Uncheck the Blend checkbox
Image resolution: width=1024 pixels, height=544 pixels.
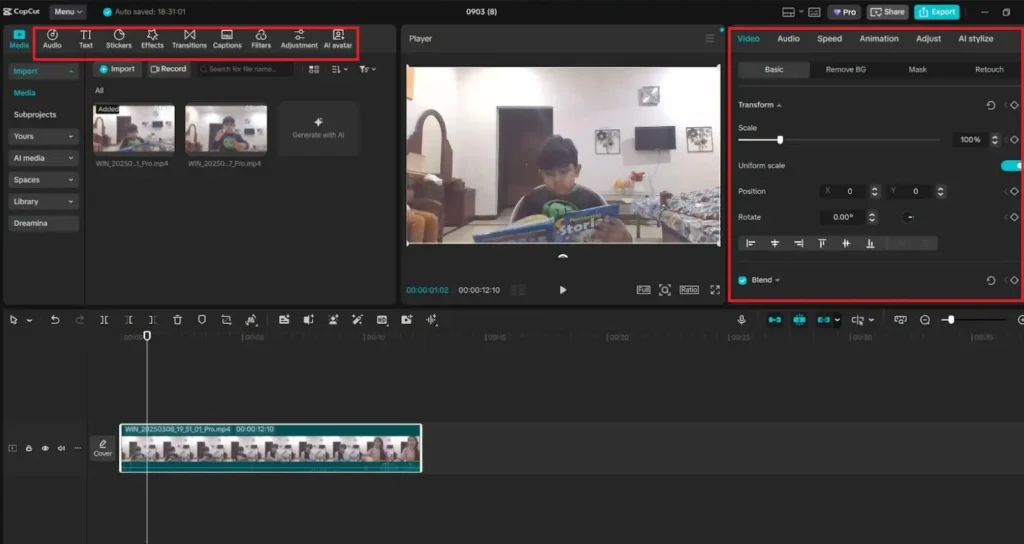[743, 280]
